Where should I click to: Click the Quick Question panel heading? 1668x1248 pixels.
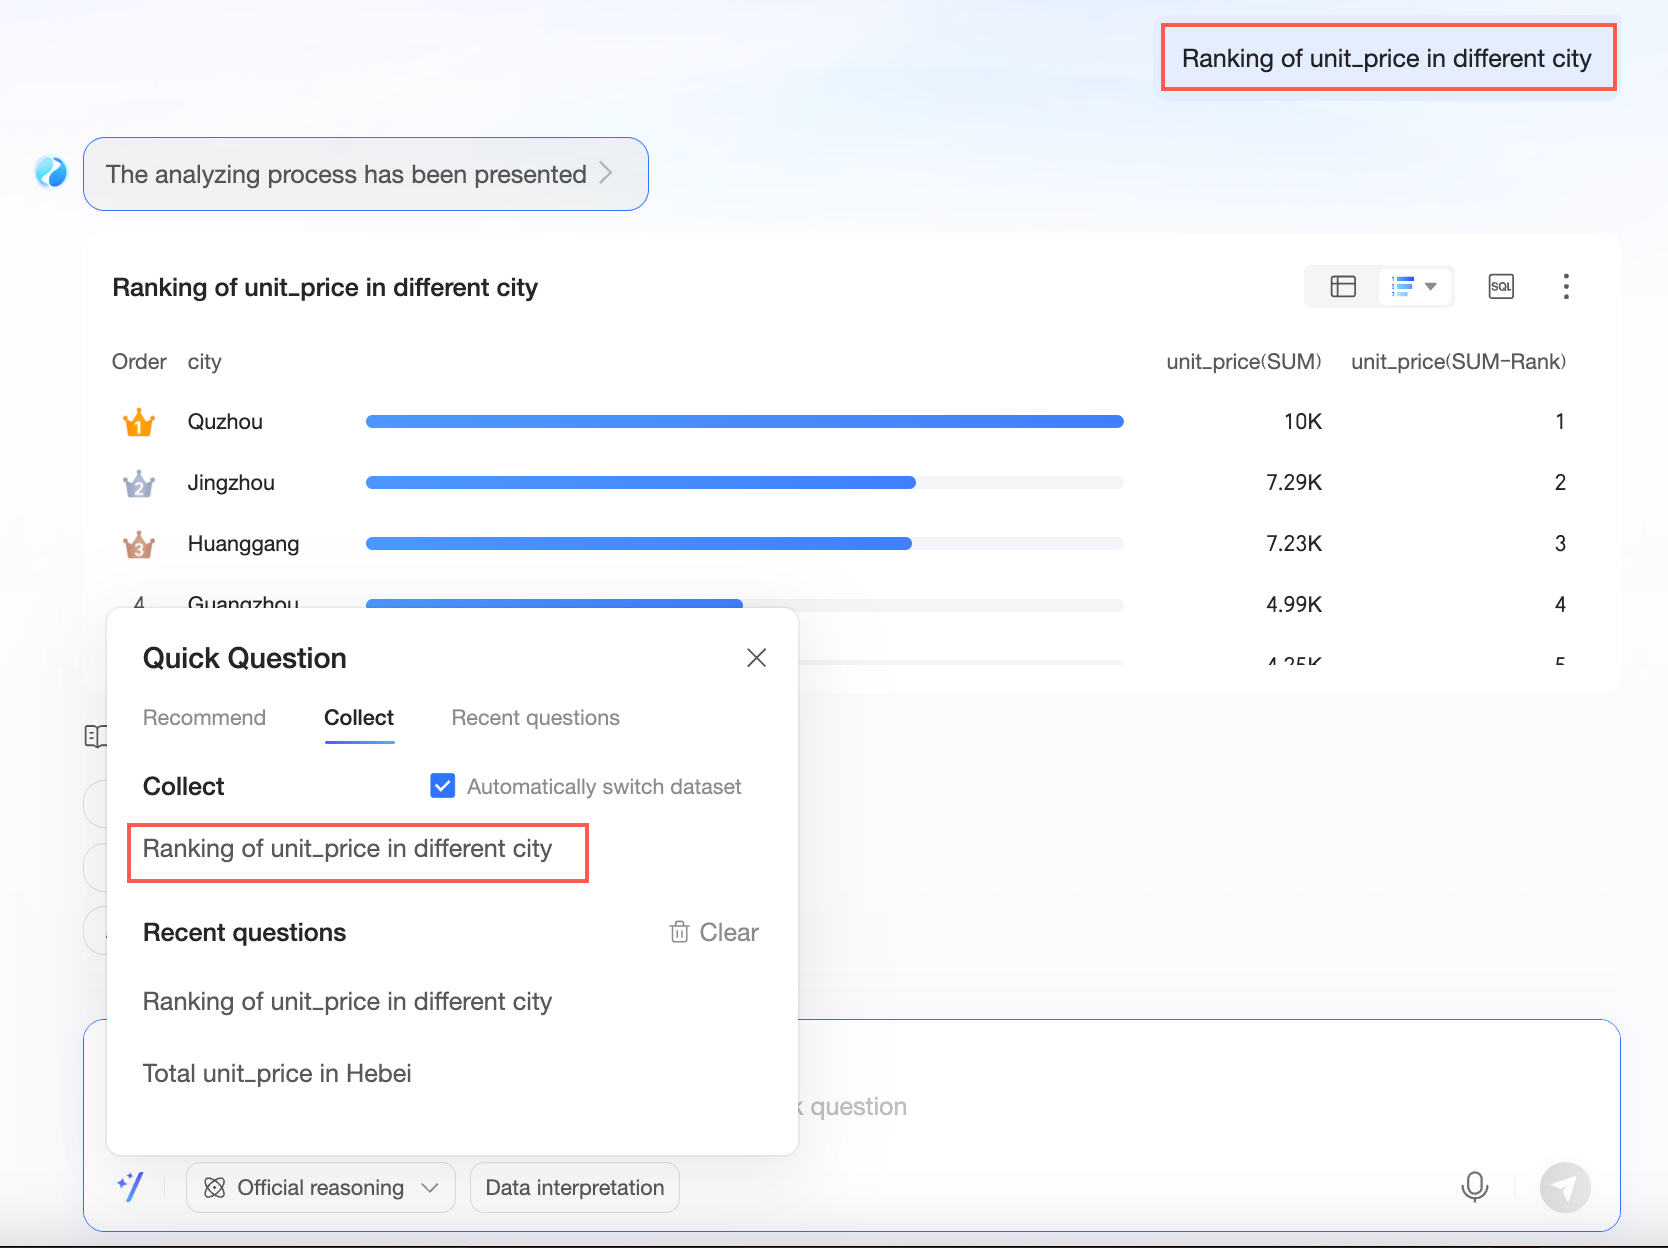[245, 658]
